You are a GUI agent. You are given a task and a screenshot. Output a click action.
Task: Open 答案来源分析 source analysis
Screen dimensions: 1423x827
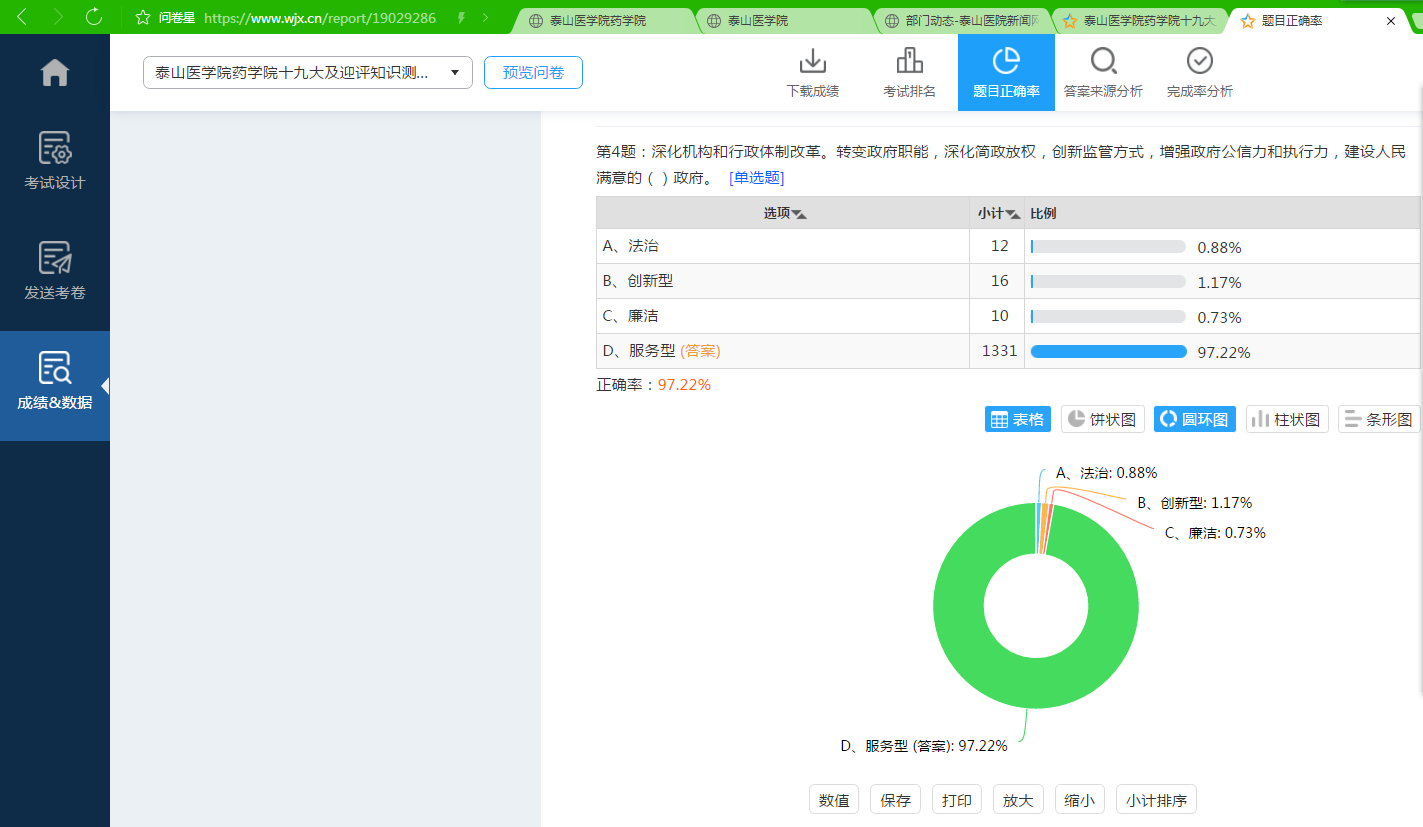point(1103,72)
